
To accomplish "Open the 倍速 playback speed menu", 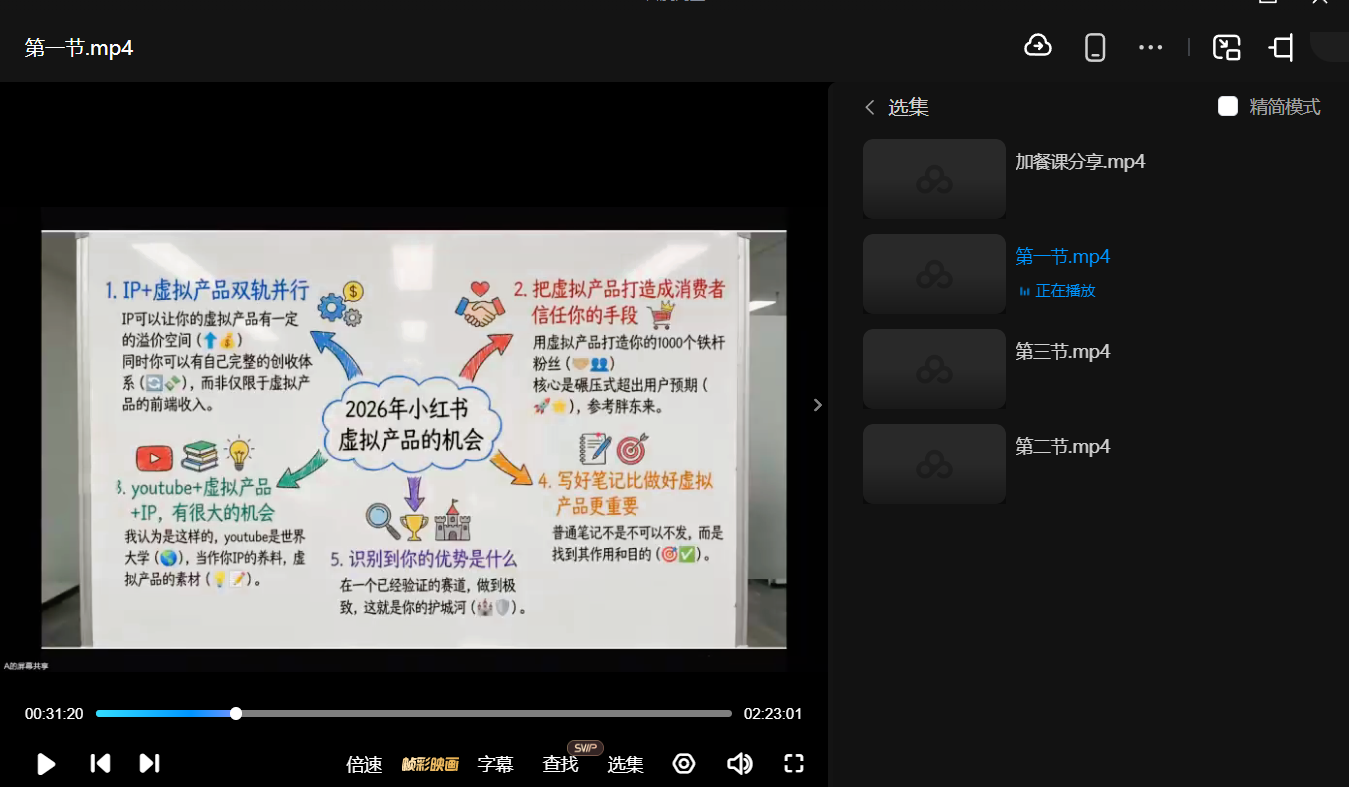I will click(364, 765).
